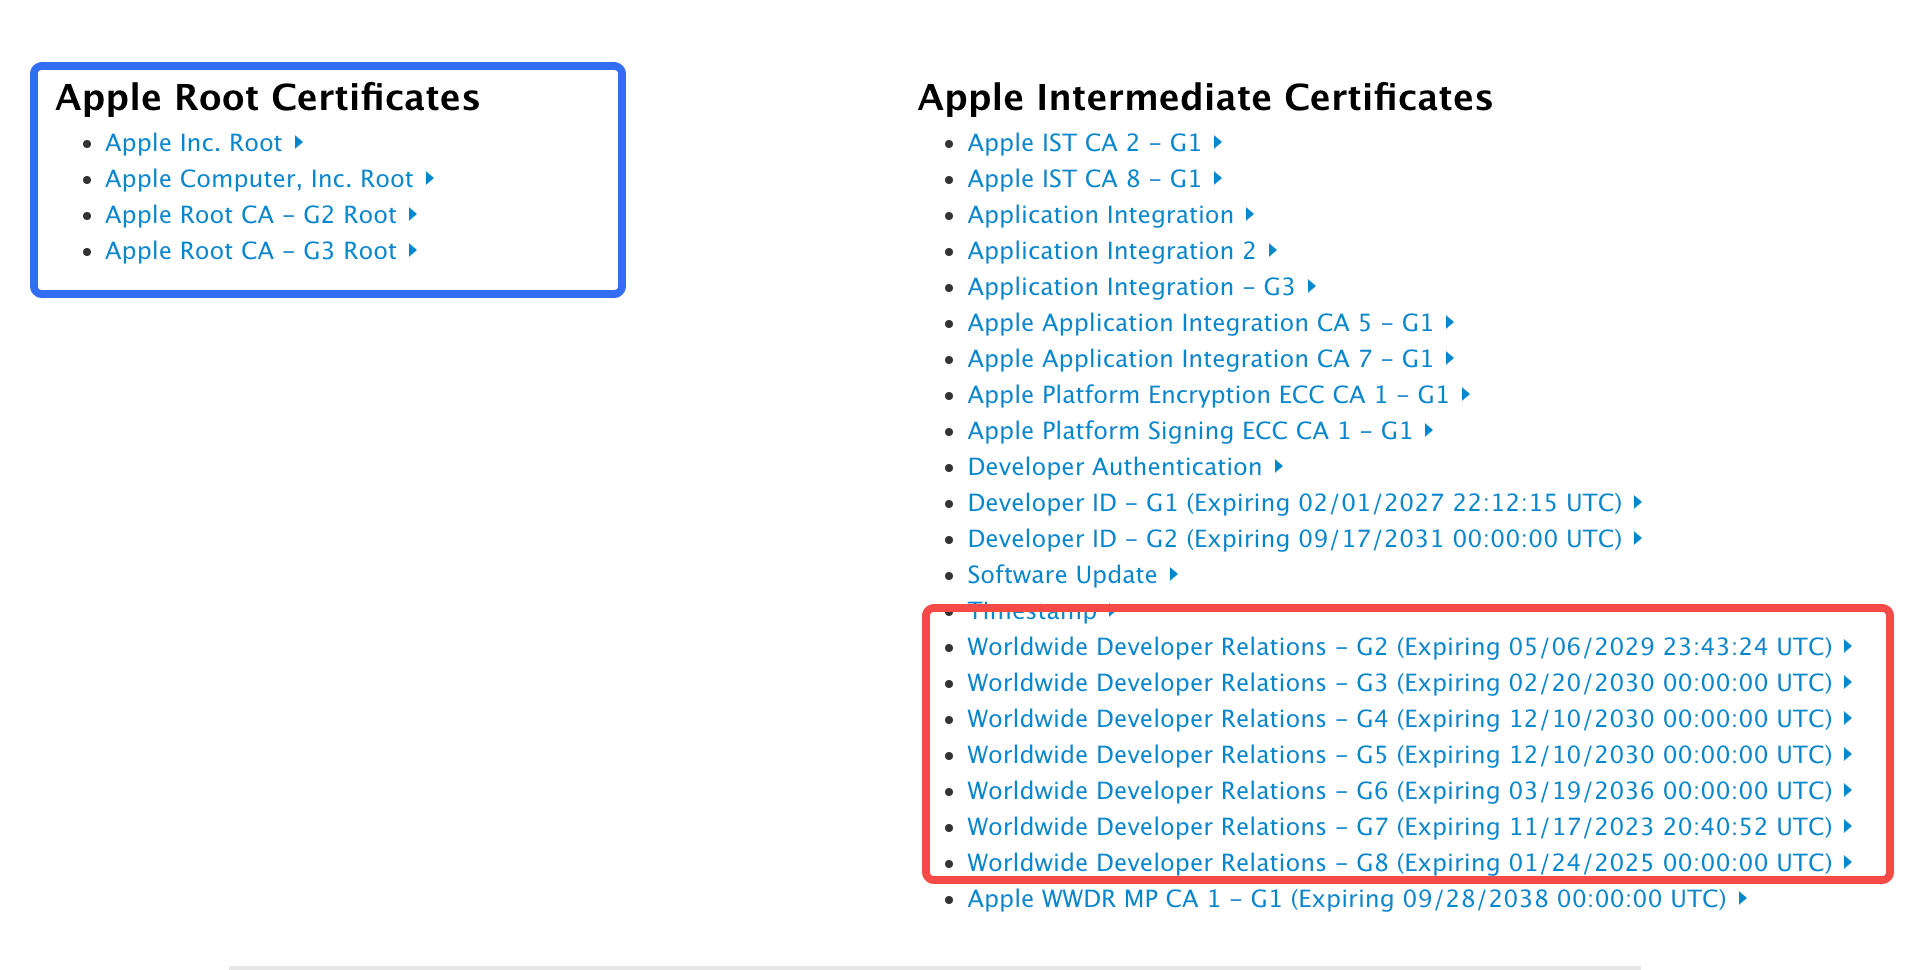Image resolution: width=1910 pixels, height=970 pixels.
Task: Open Apple Platform Signing ECC CA 1 – G1
Action: click(1190, 431)
